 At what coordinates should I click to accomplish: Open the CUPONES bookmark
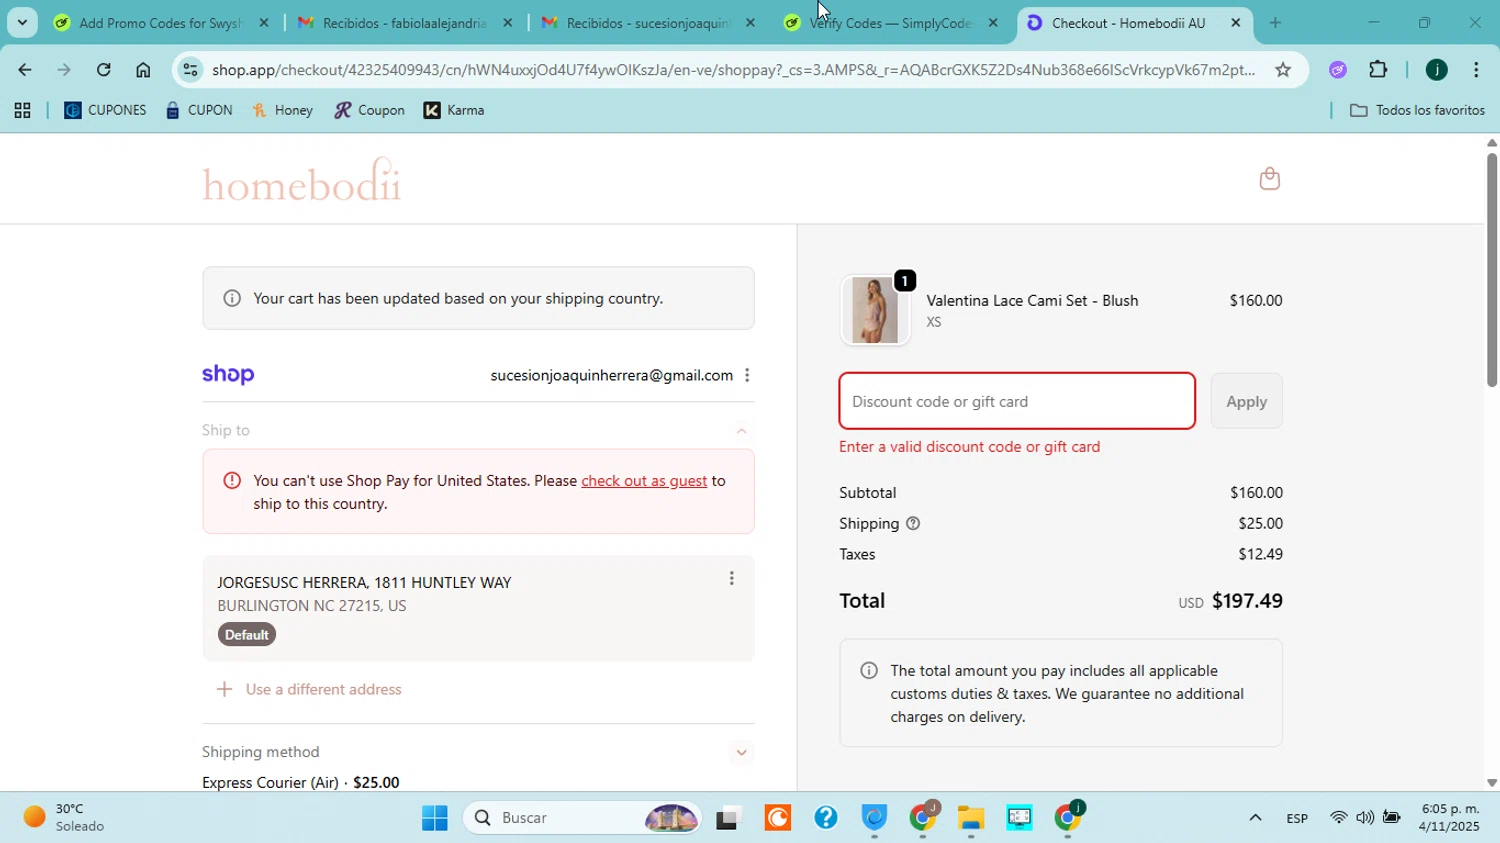[105, 111]
